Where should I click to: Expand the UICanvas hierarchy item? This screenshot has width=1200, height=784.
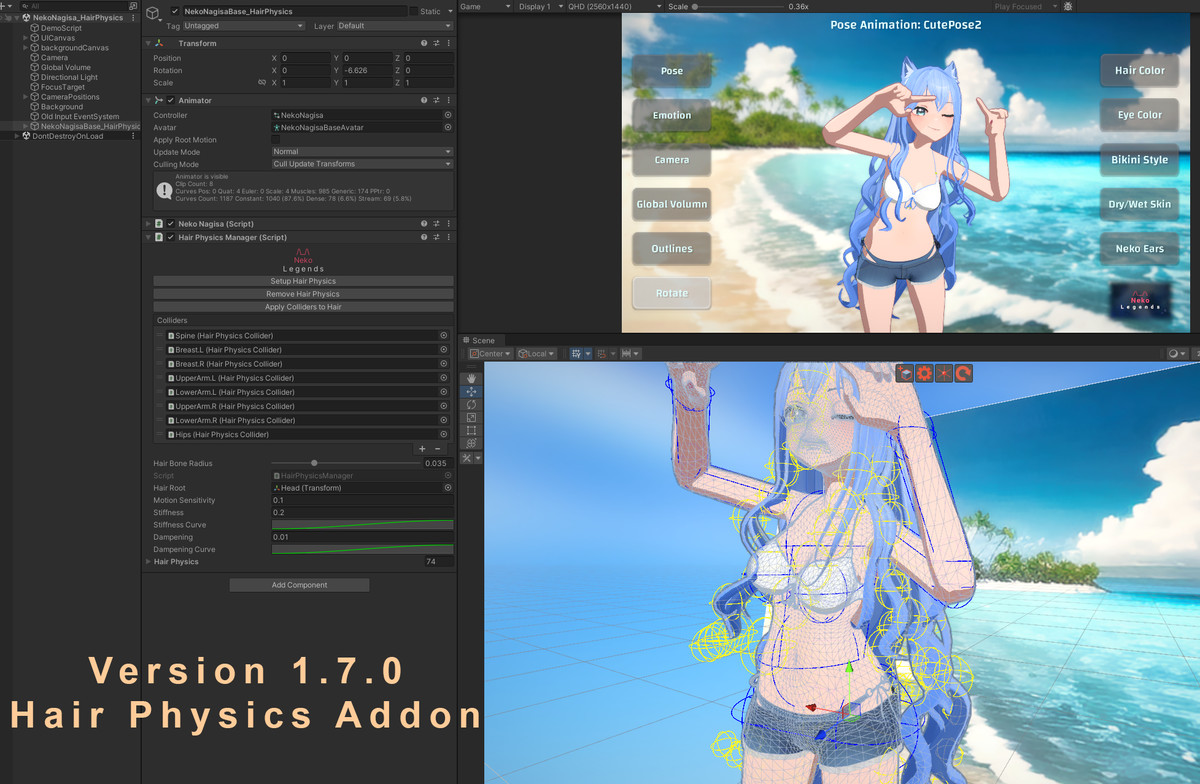pyautogui.click(x=25, y=38)
